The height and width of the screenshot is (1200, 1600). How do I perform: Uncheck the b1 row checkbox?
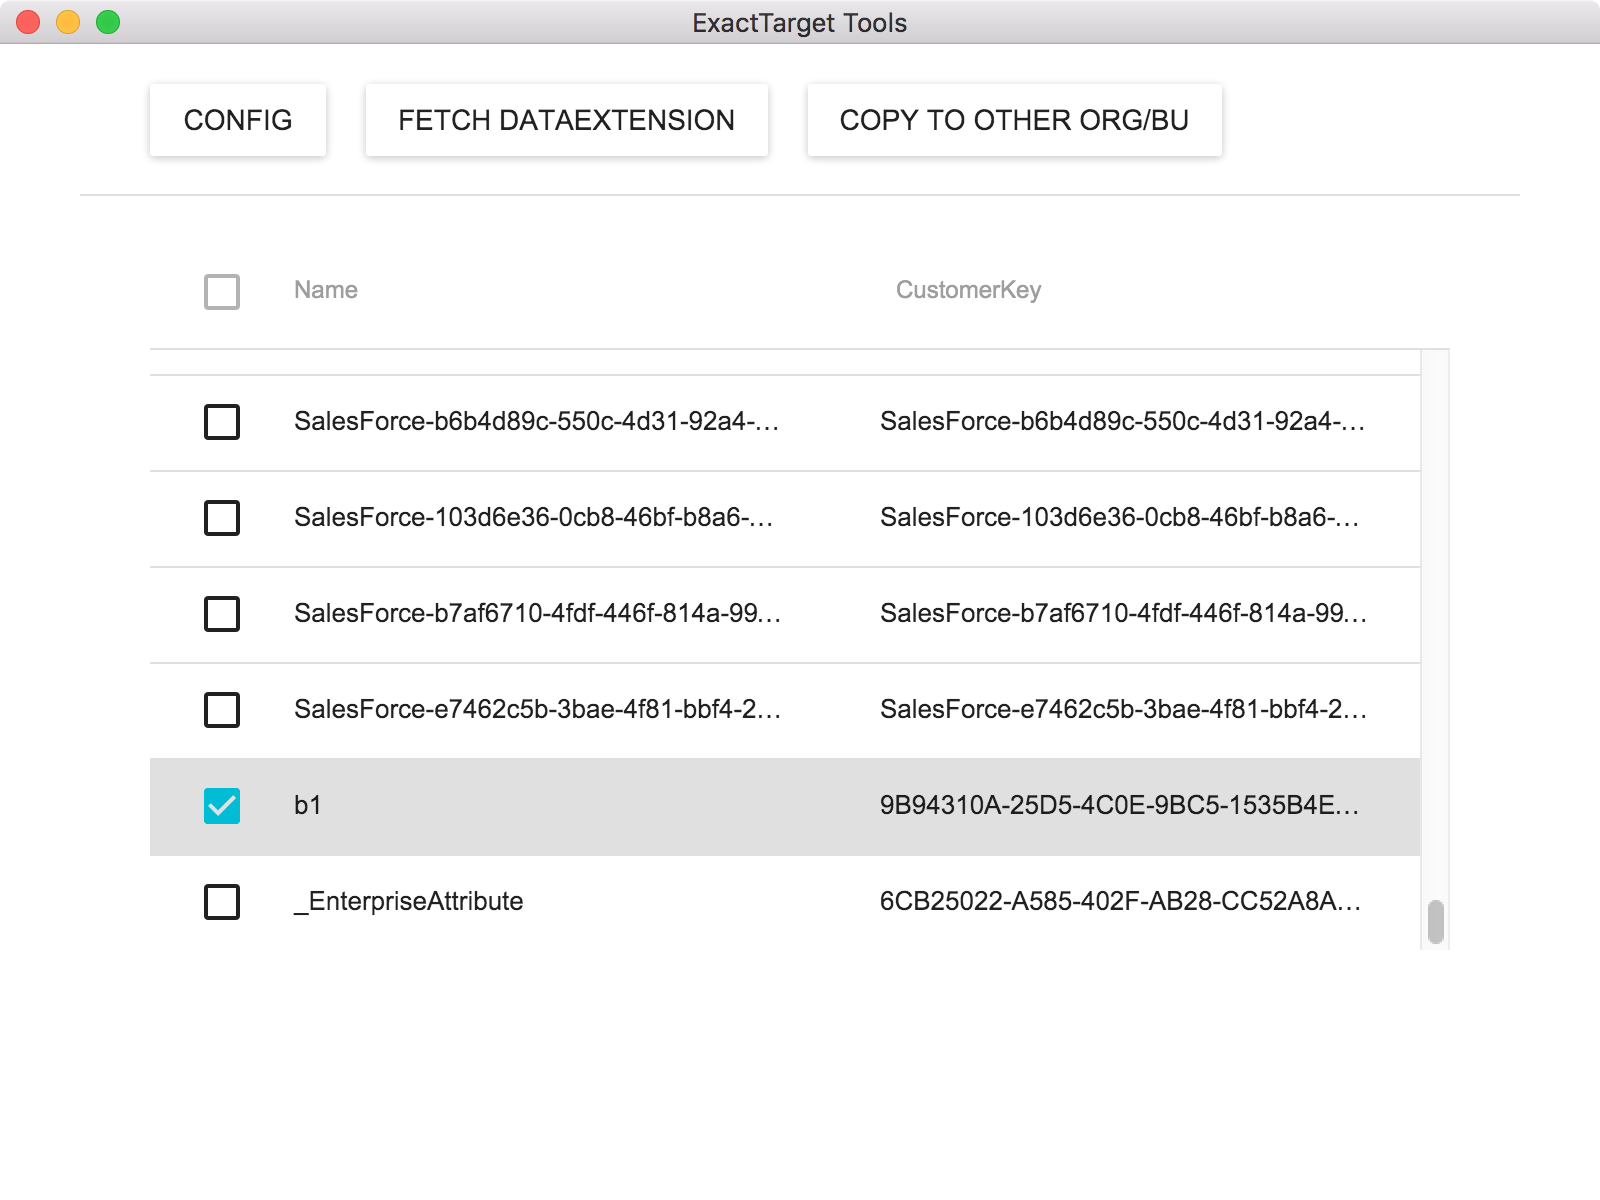click(x=222, y=806)
